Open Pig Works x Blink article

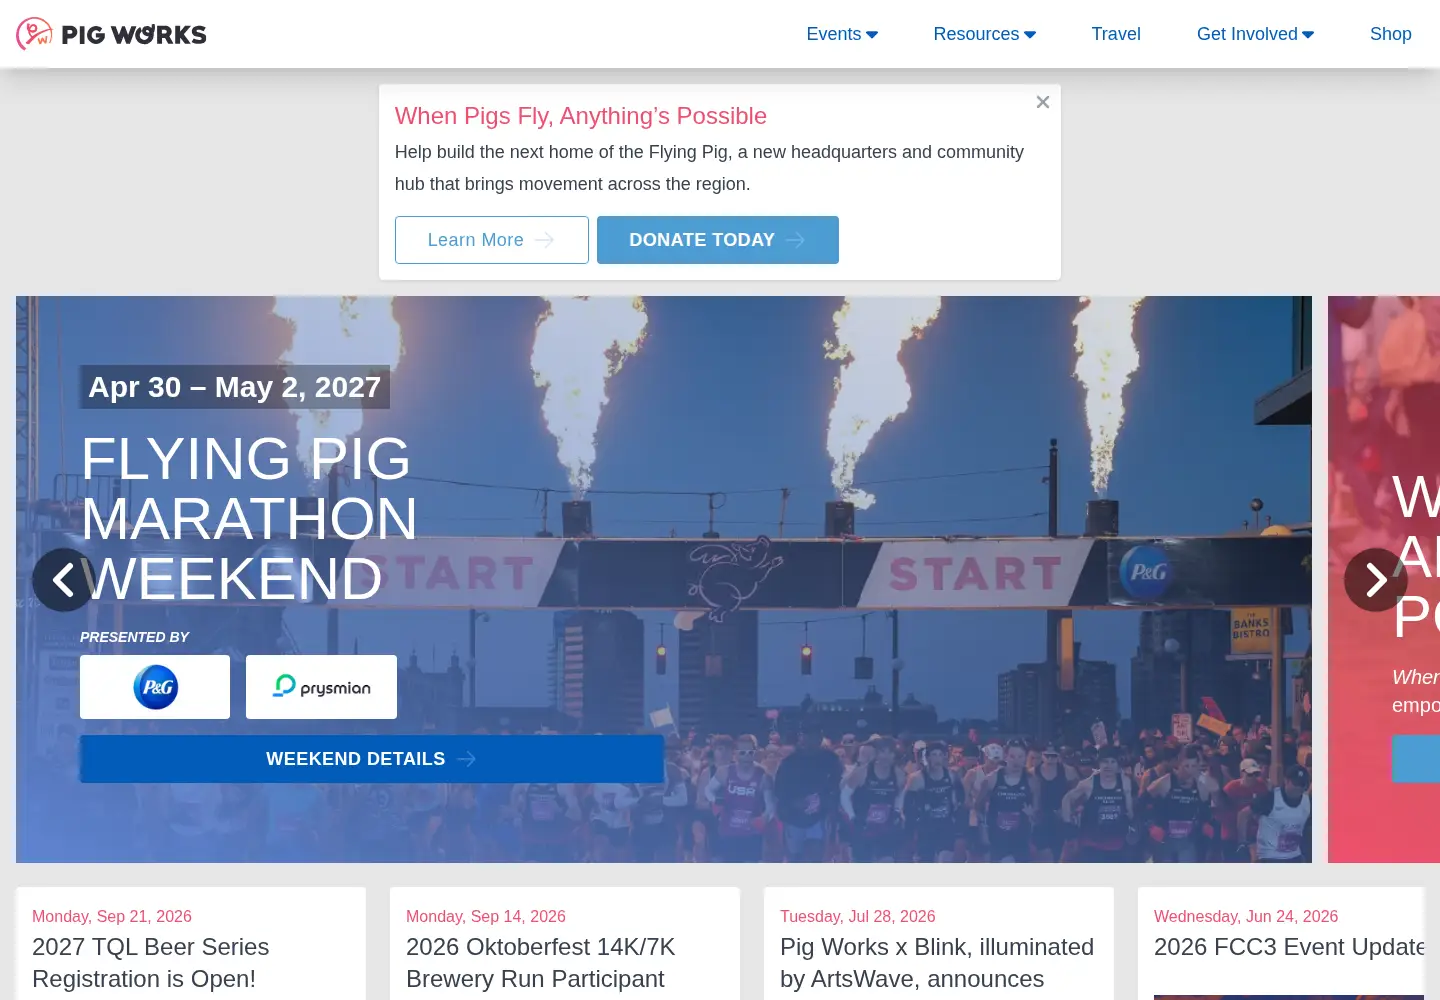[937, 963]
